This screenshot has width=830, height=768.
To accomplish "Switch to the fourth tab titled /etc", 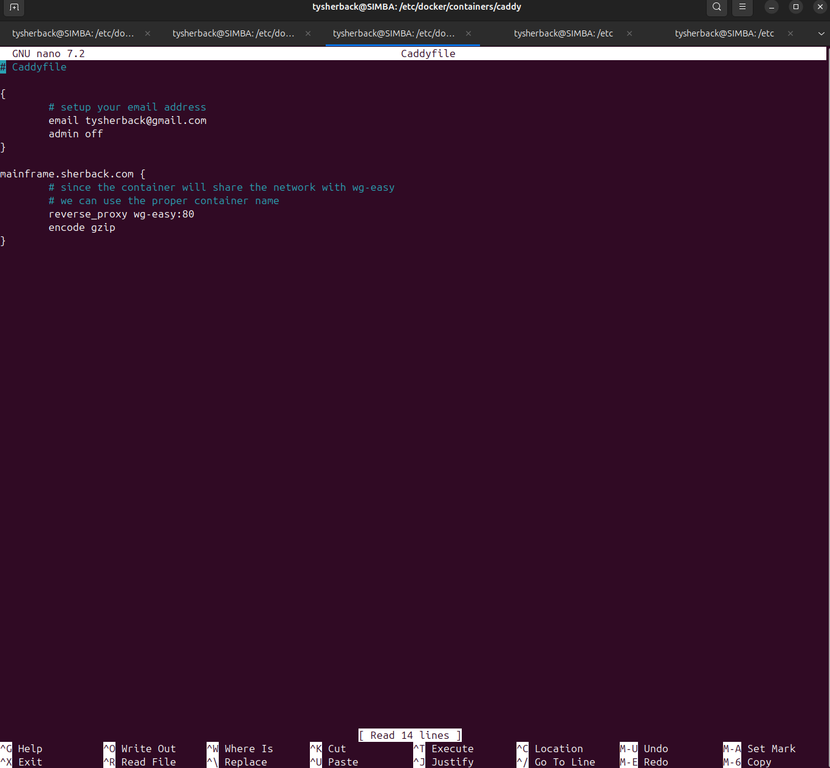I will tap(563, 33).
